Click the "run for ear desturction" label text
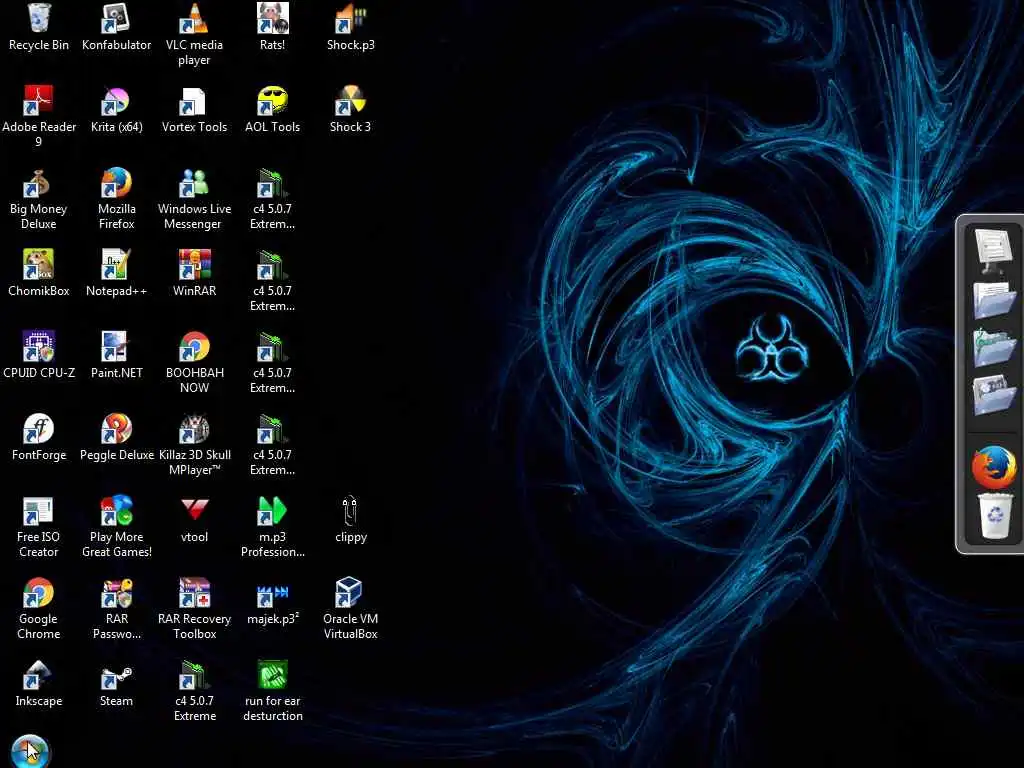Image resolution: width=1024 pixels, height=768 pixels. [272, 709]
